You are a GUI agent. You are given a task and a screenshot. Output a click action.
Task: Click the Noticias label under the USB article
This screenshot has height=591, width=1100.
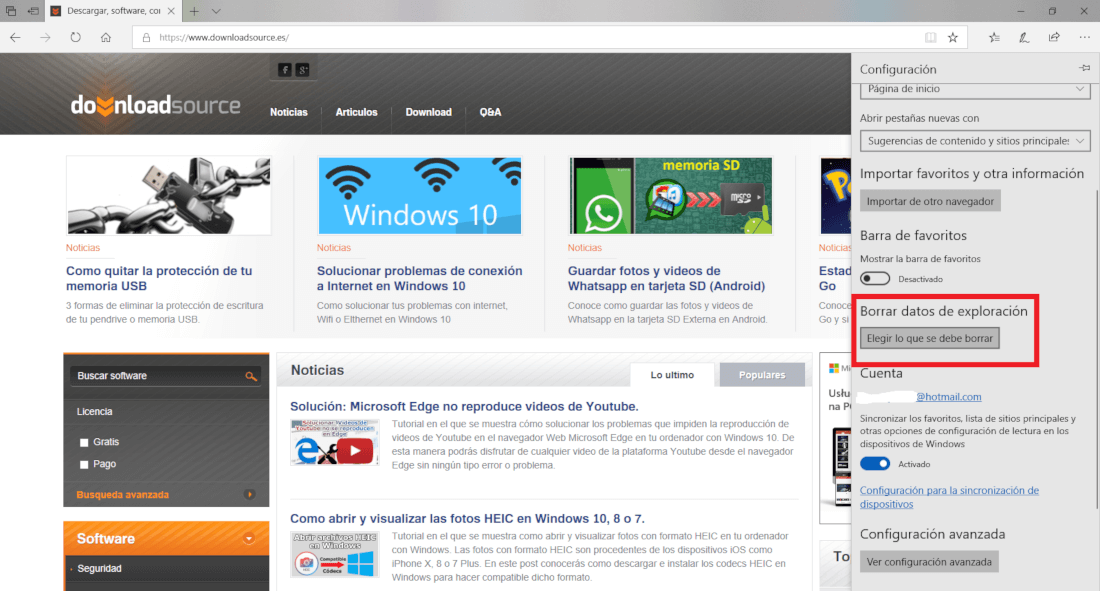coord(83,248)
